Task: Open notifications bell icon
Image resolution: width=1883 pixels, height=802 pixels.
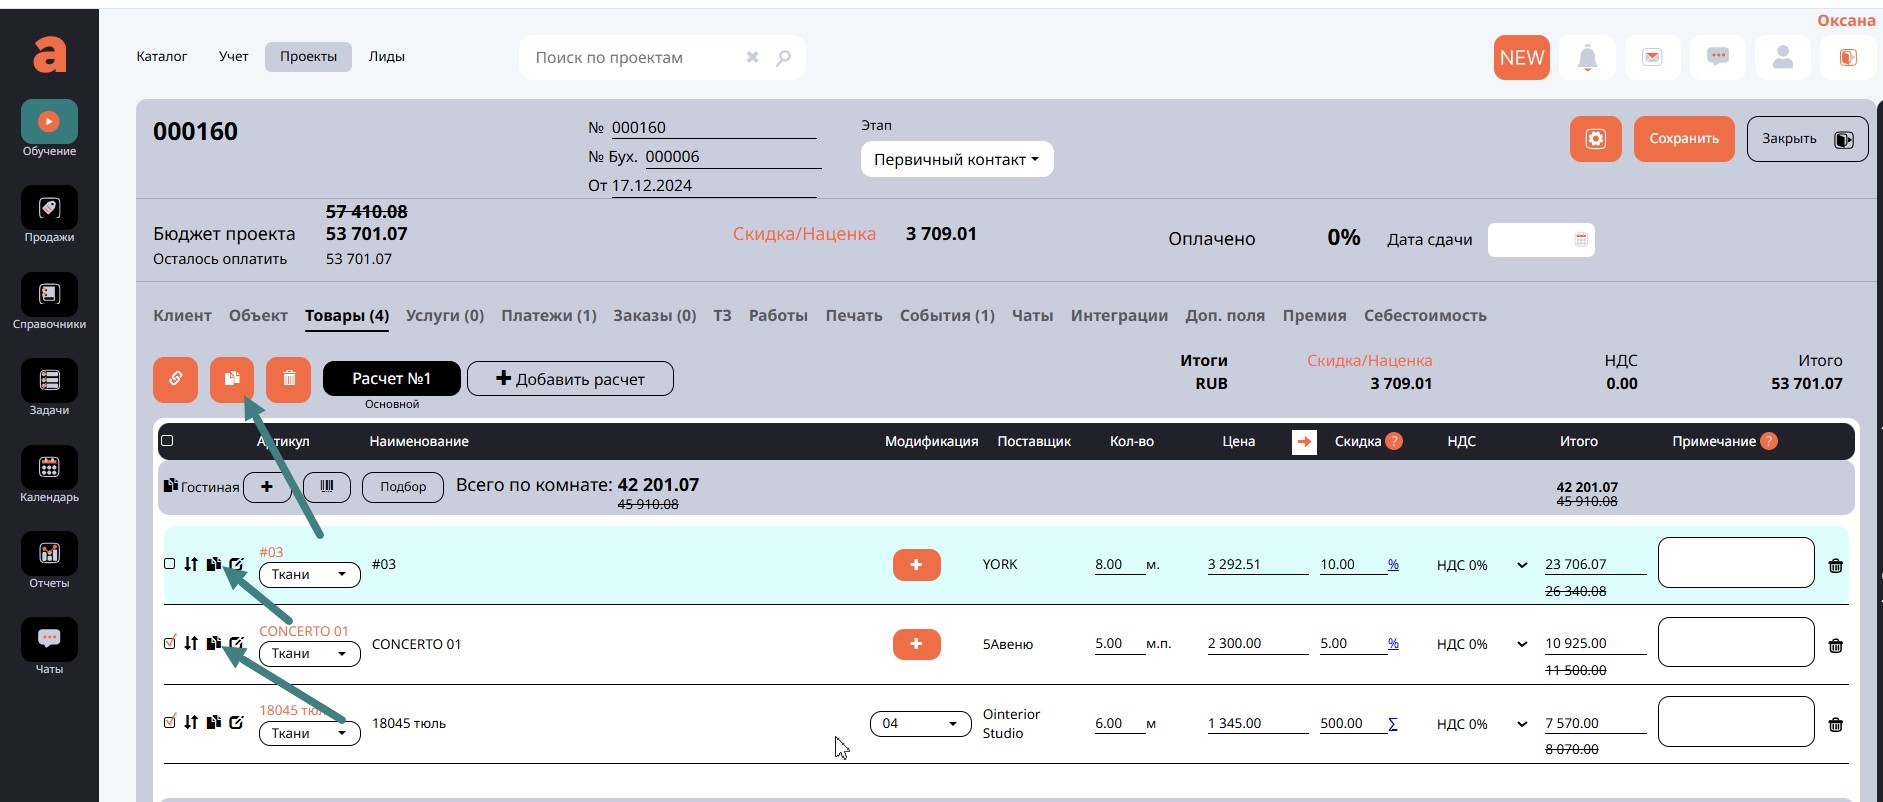Action: 1587,58
